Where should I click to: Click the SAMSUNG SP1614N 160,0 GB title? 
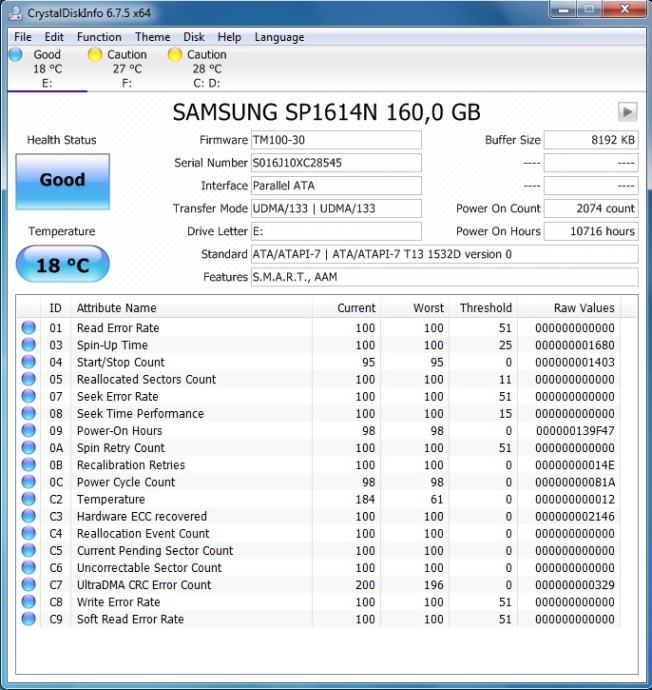click(x=326, y=112)
